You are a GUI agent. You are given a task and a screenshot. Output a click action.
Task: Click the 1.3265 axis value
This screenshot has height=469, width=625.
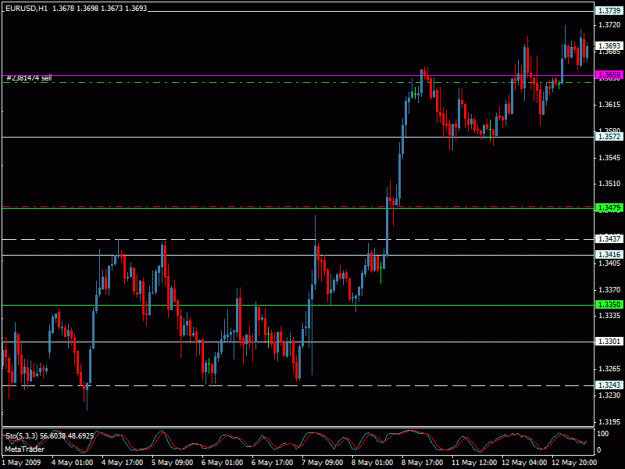click(609, 369)
